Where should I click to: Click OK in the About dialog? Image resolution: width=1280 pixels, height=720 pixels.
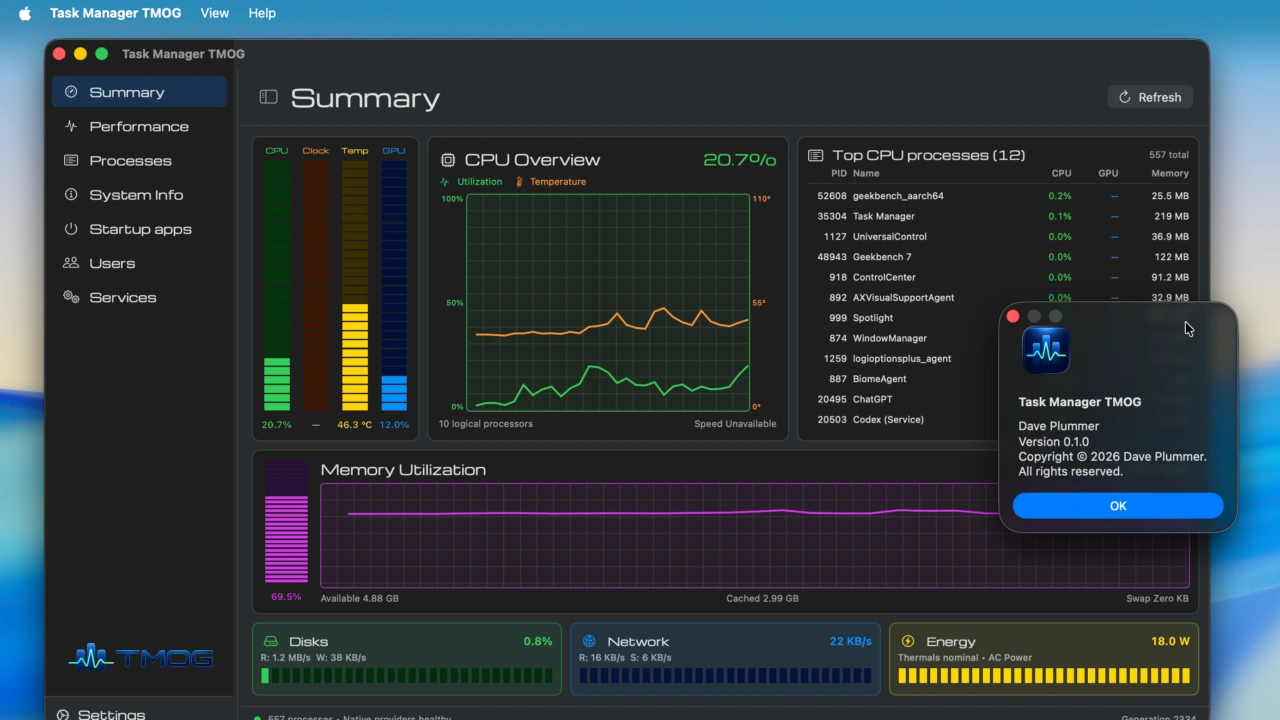(x=1118, y=506)
